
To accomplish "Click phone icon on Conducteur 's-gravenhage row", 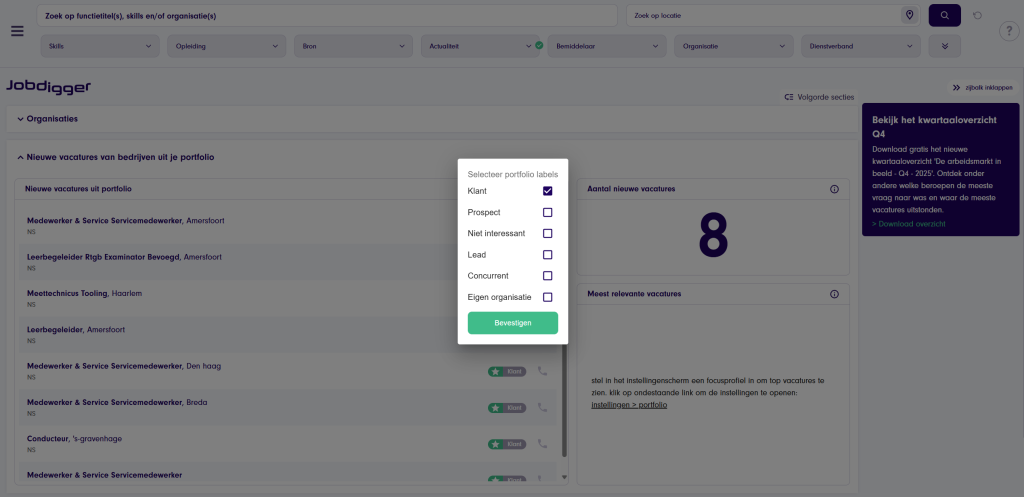I will 543,443.
